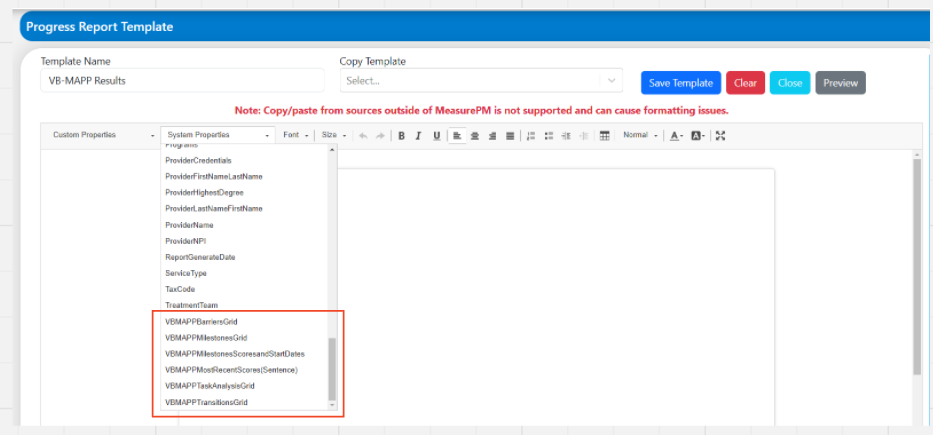This screenshot has height=435, width=933.
Task: Insert a numbered list
Action: pos(531,136)
